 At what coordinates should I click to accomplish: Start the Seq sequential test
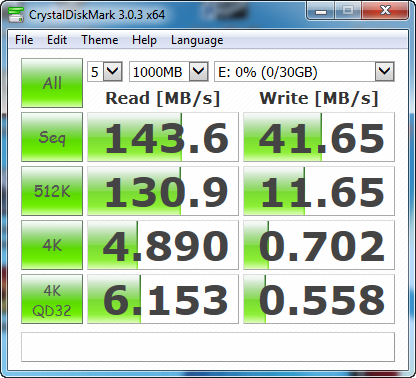tap(52, 137)
